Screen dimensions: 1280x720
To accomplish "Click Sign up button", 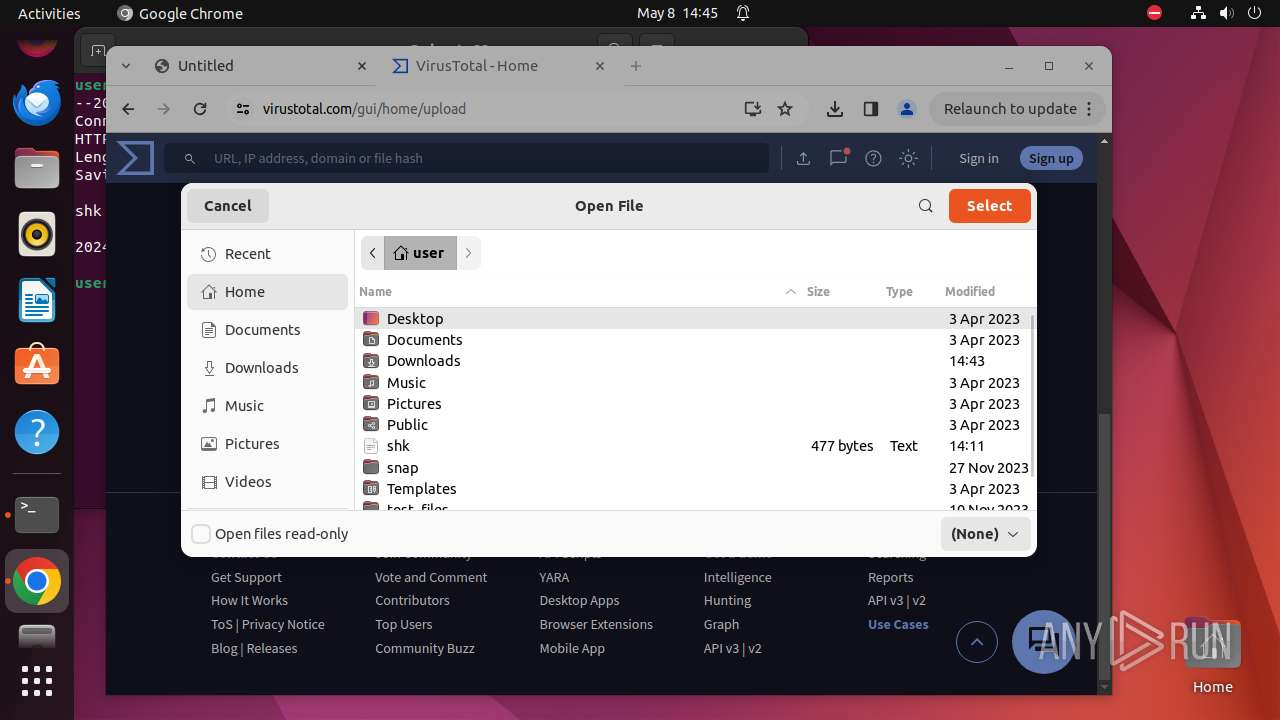I will pyautogui.click(x=1051, y=158).
